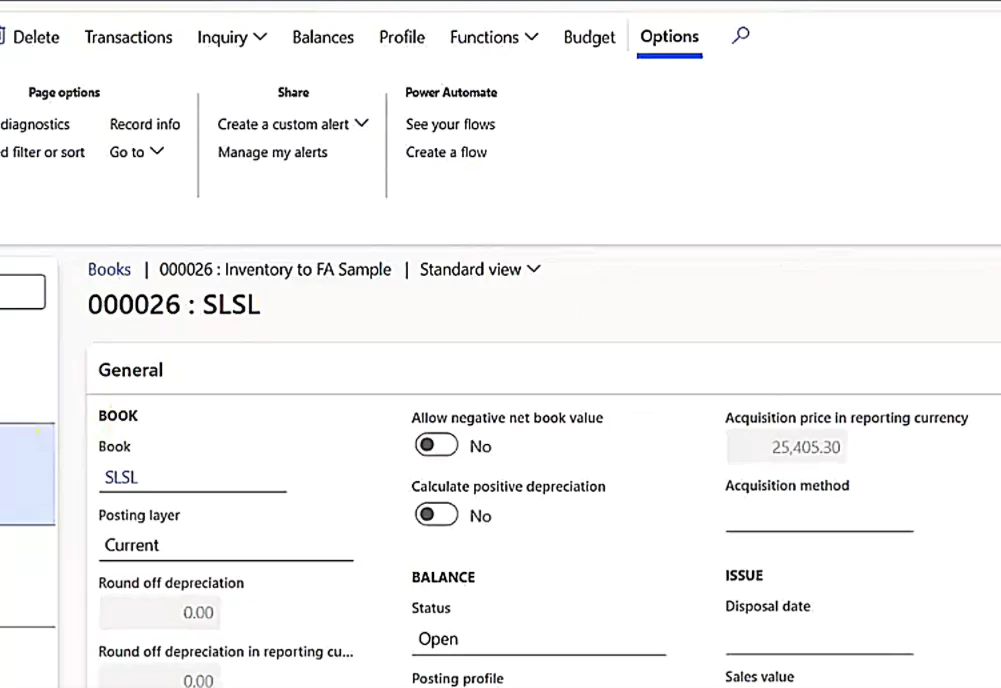Click See your flows

[450, 124]
